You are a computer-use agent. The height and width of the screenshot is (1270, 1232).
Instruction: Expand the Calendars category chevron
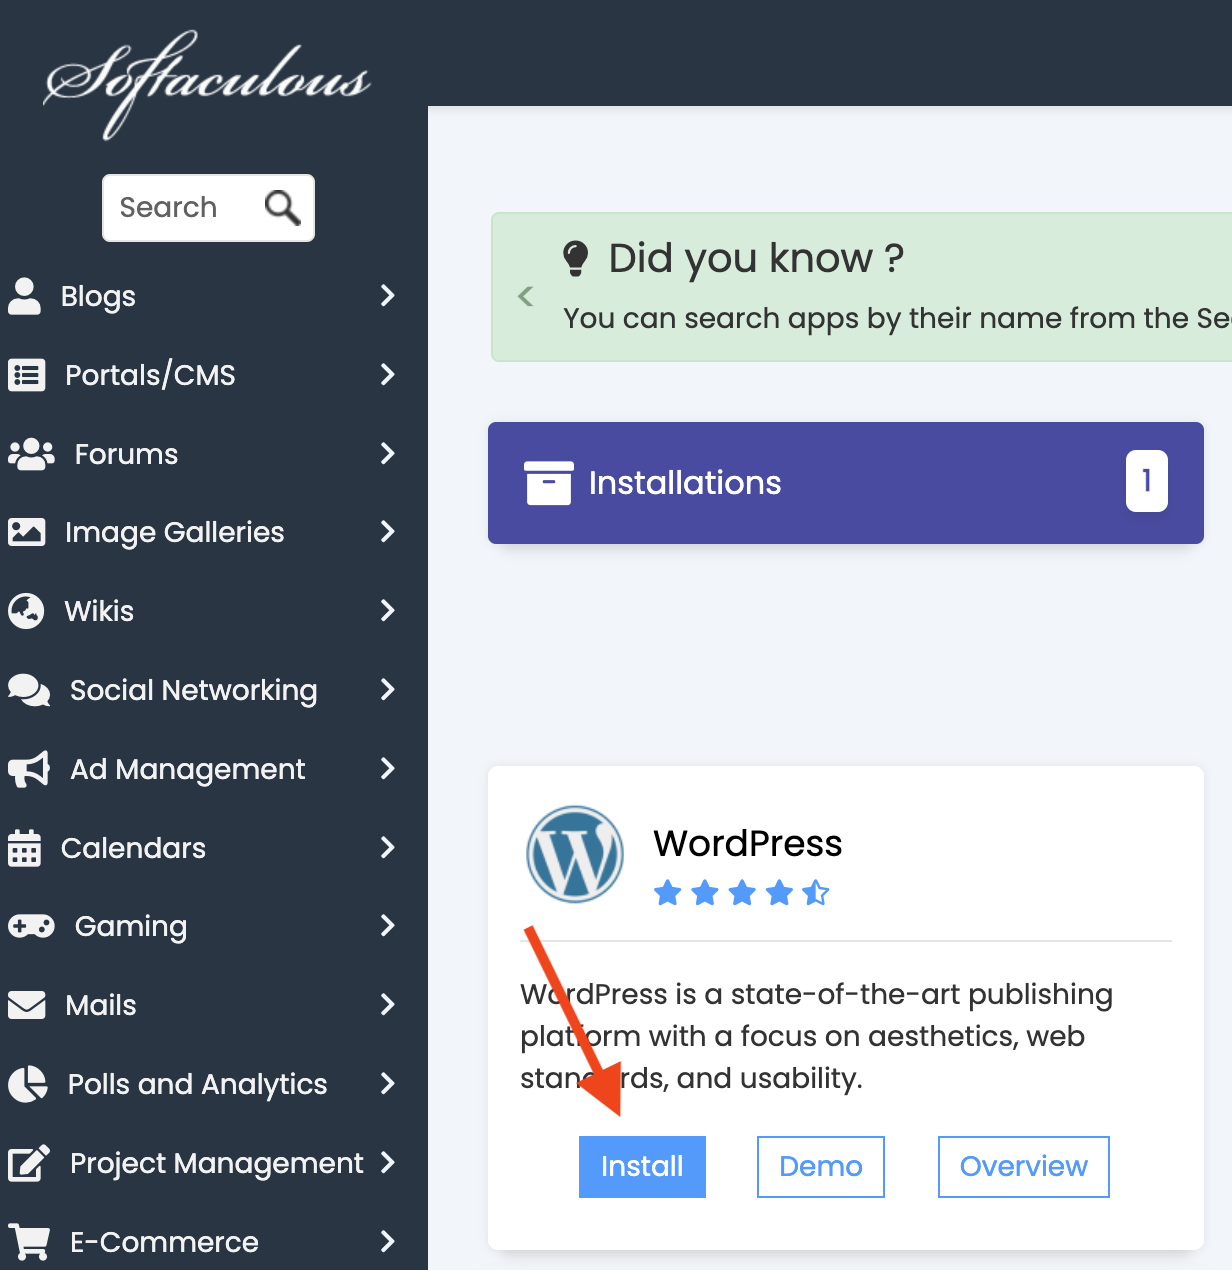tap(388, 848)
